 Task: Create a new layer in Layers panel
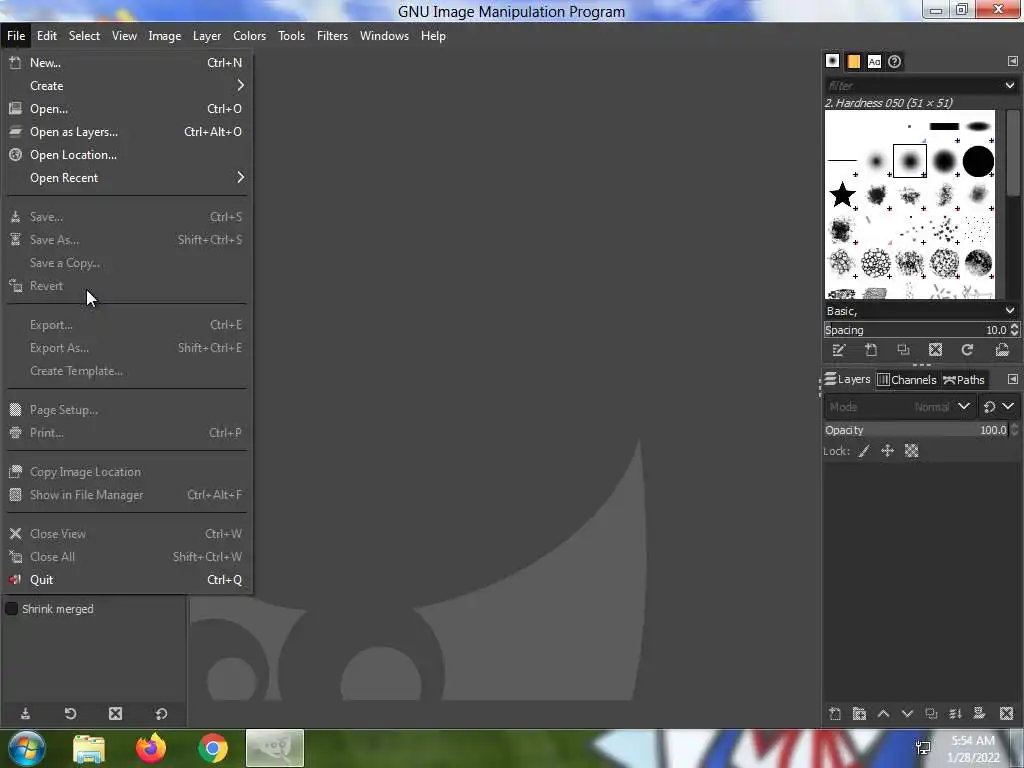(x=835, y=714)
